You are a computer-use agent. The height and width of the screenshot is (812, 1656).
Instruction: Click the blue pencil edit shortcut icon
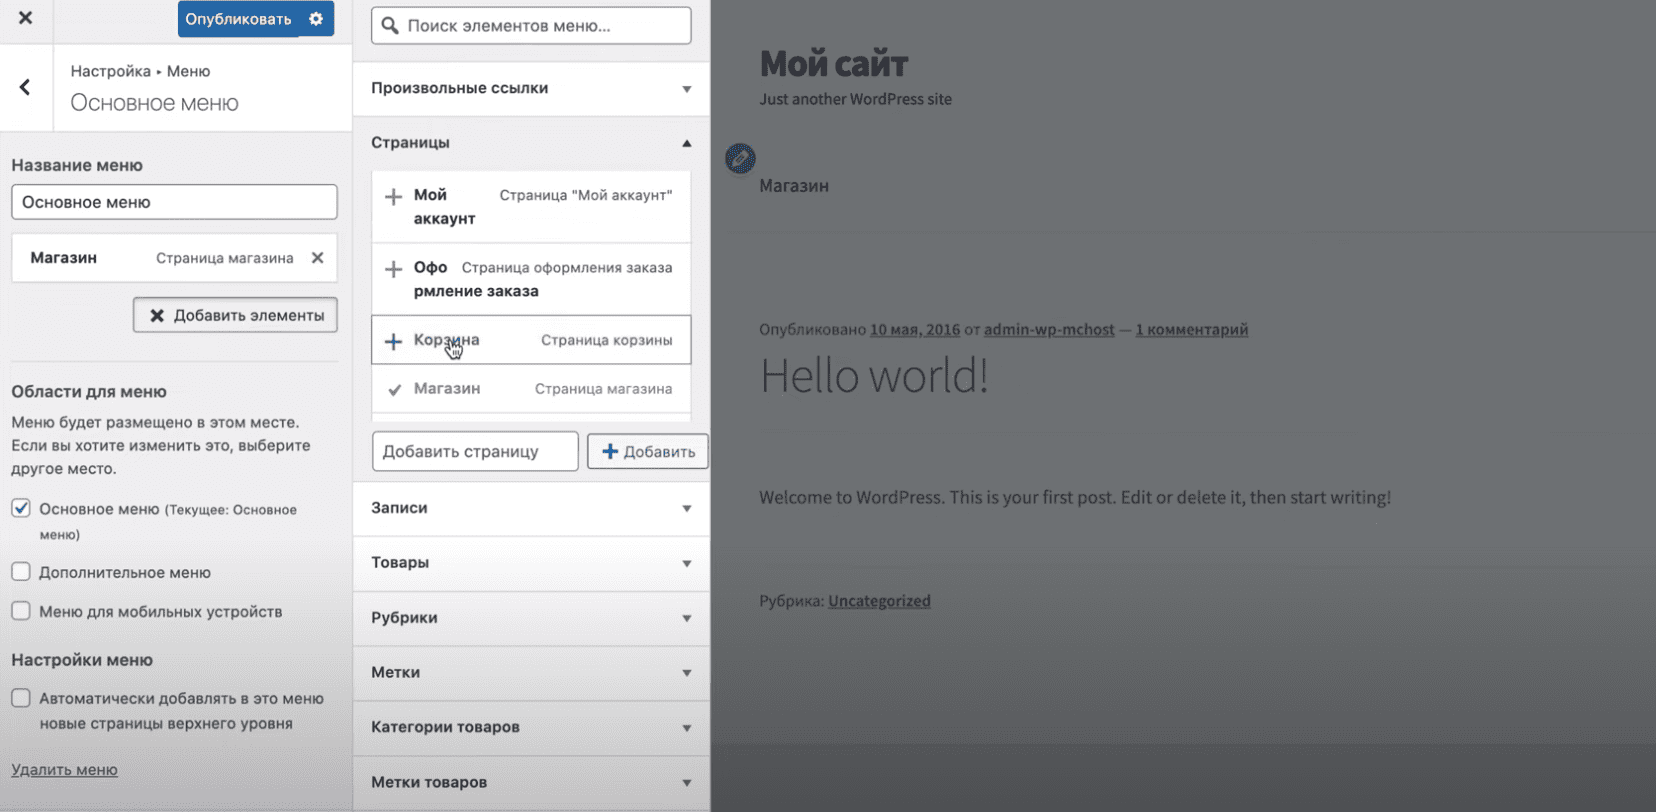740,158
